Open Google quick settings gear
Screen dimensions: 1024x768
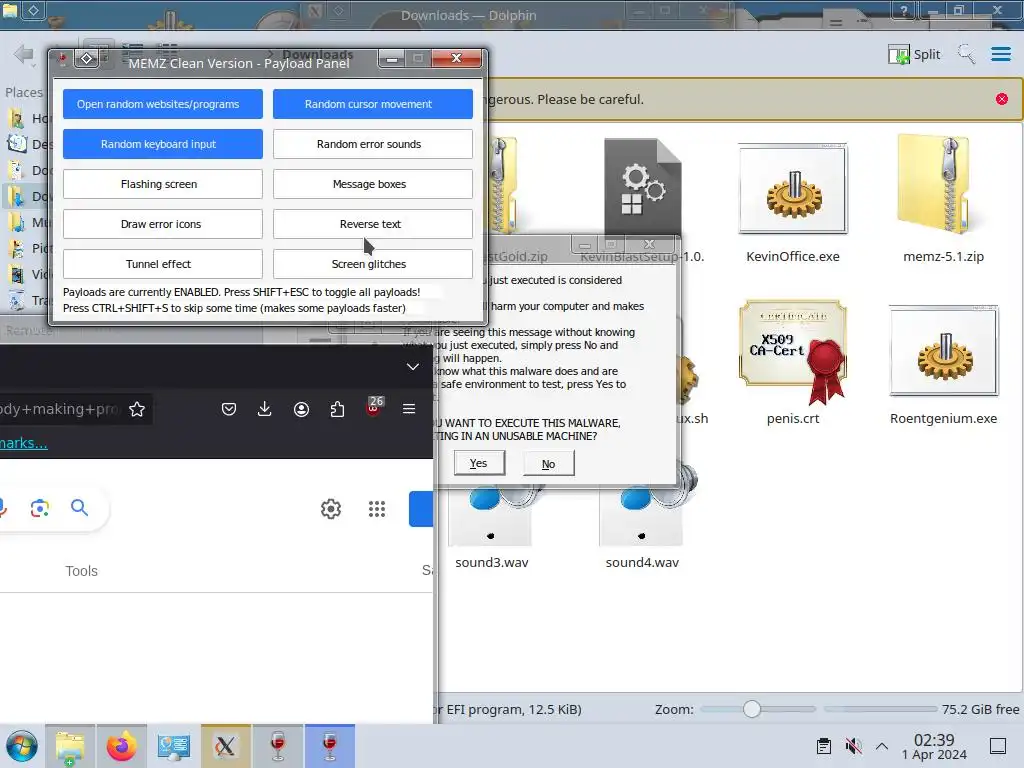pos(331,509)
